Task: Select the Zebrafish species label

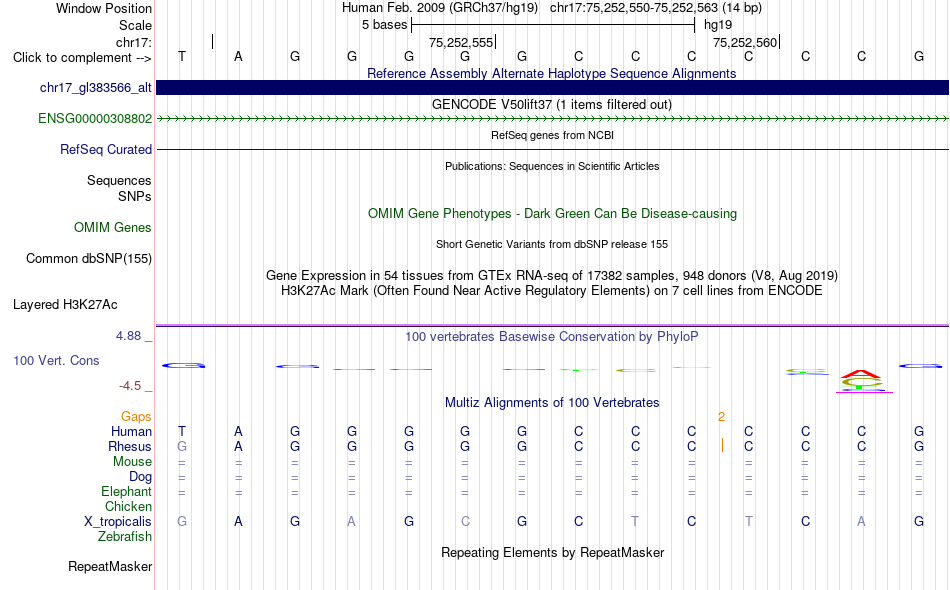Action: coord(125,537)
